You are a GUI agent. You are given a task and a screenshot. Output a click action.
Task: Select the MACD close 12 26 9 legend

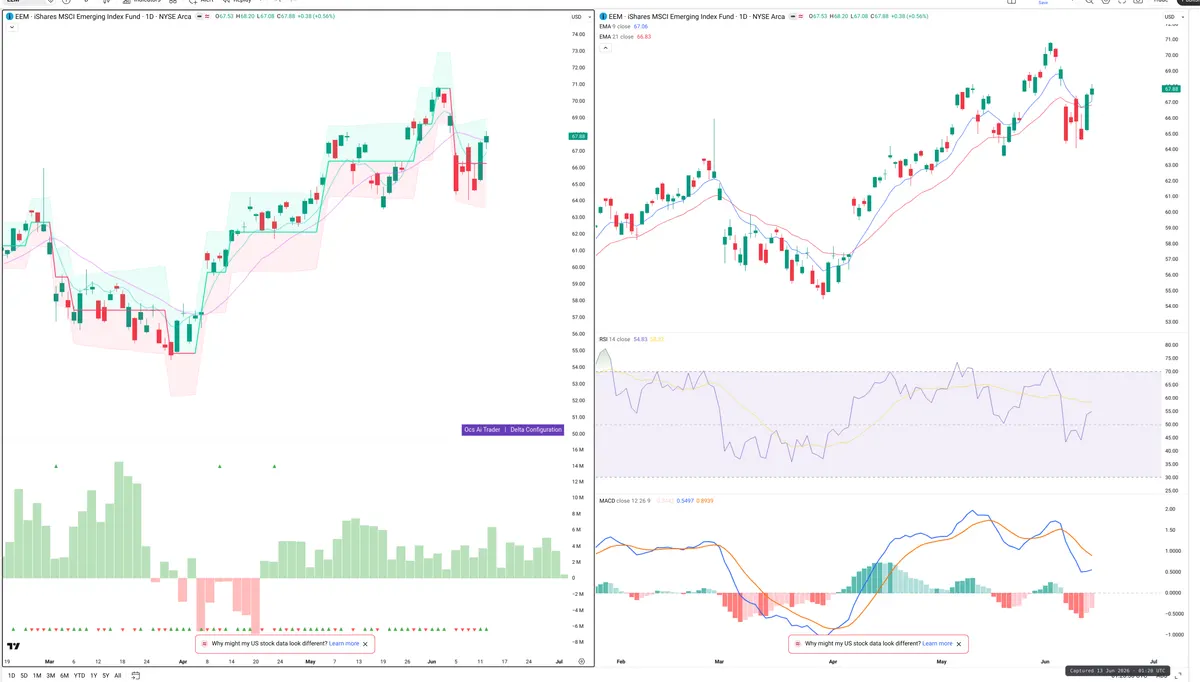[x=624, y=500]
